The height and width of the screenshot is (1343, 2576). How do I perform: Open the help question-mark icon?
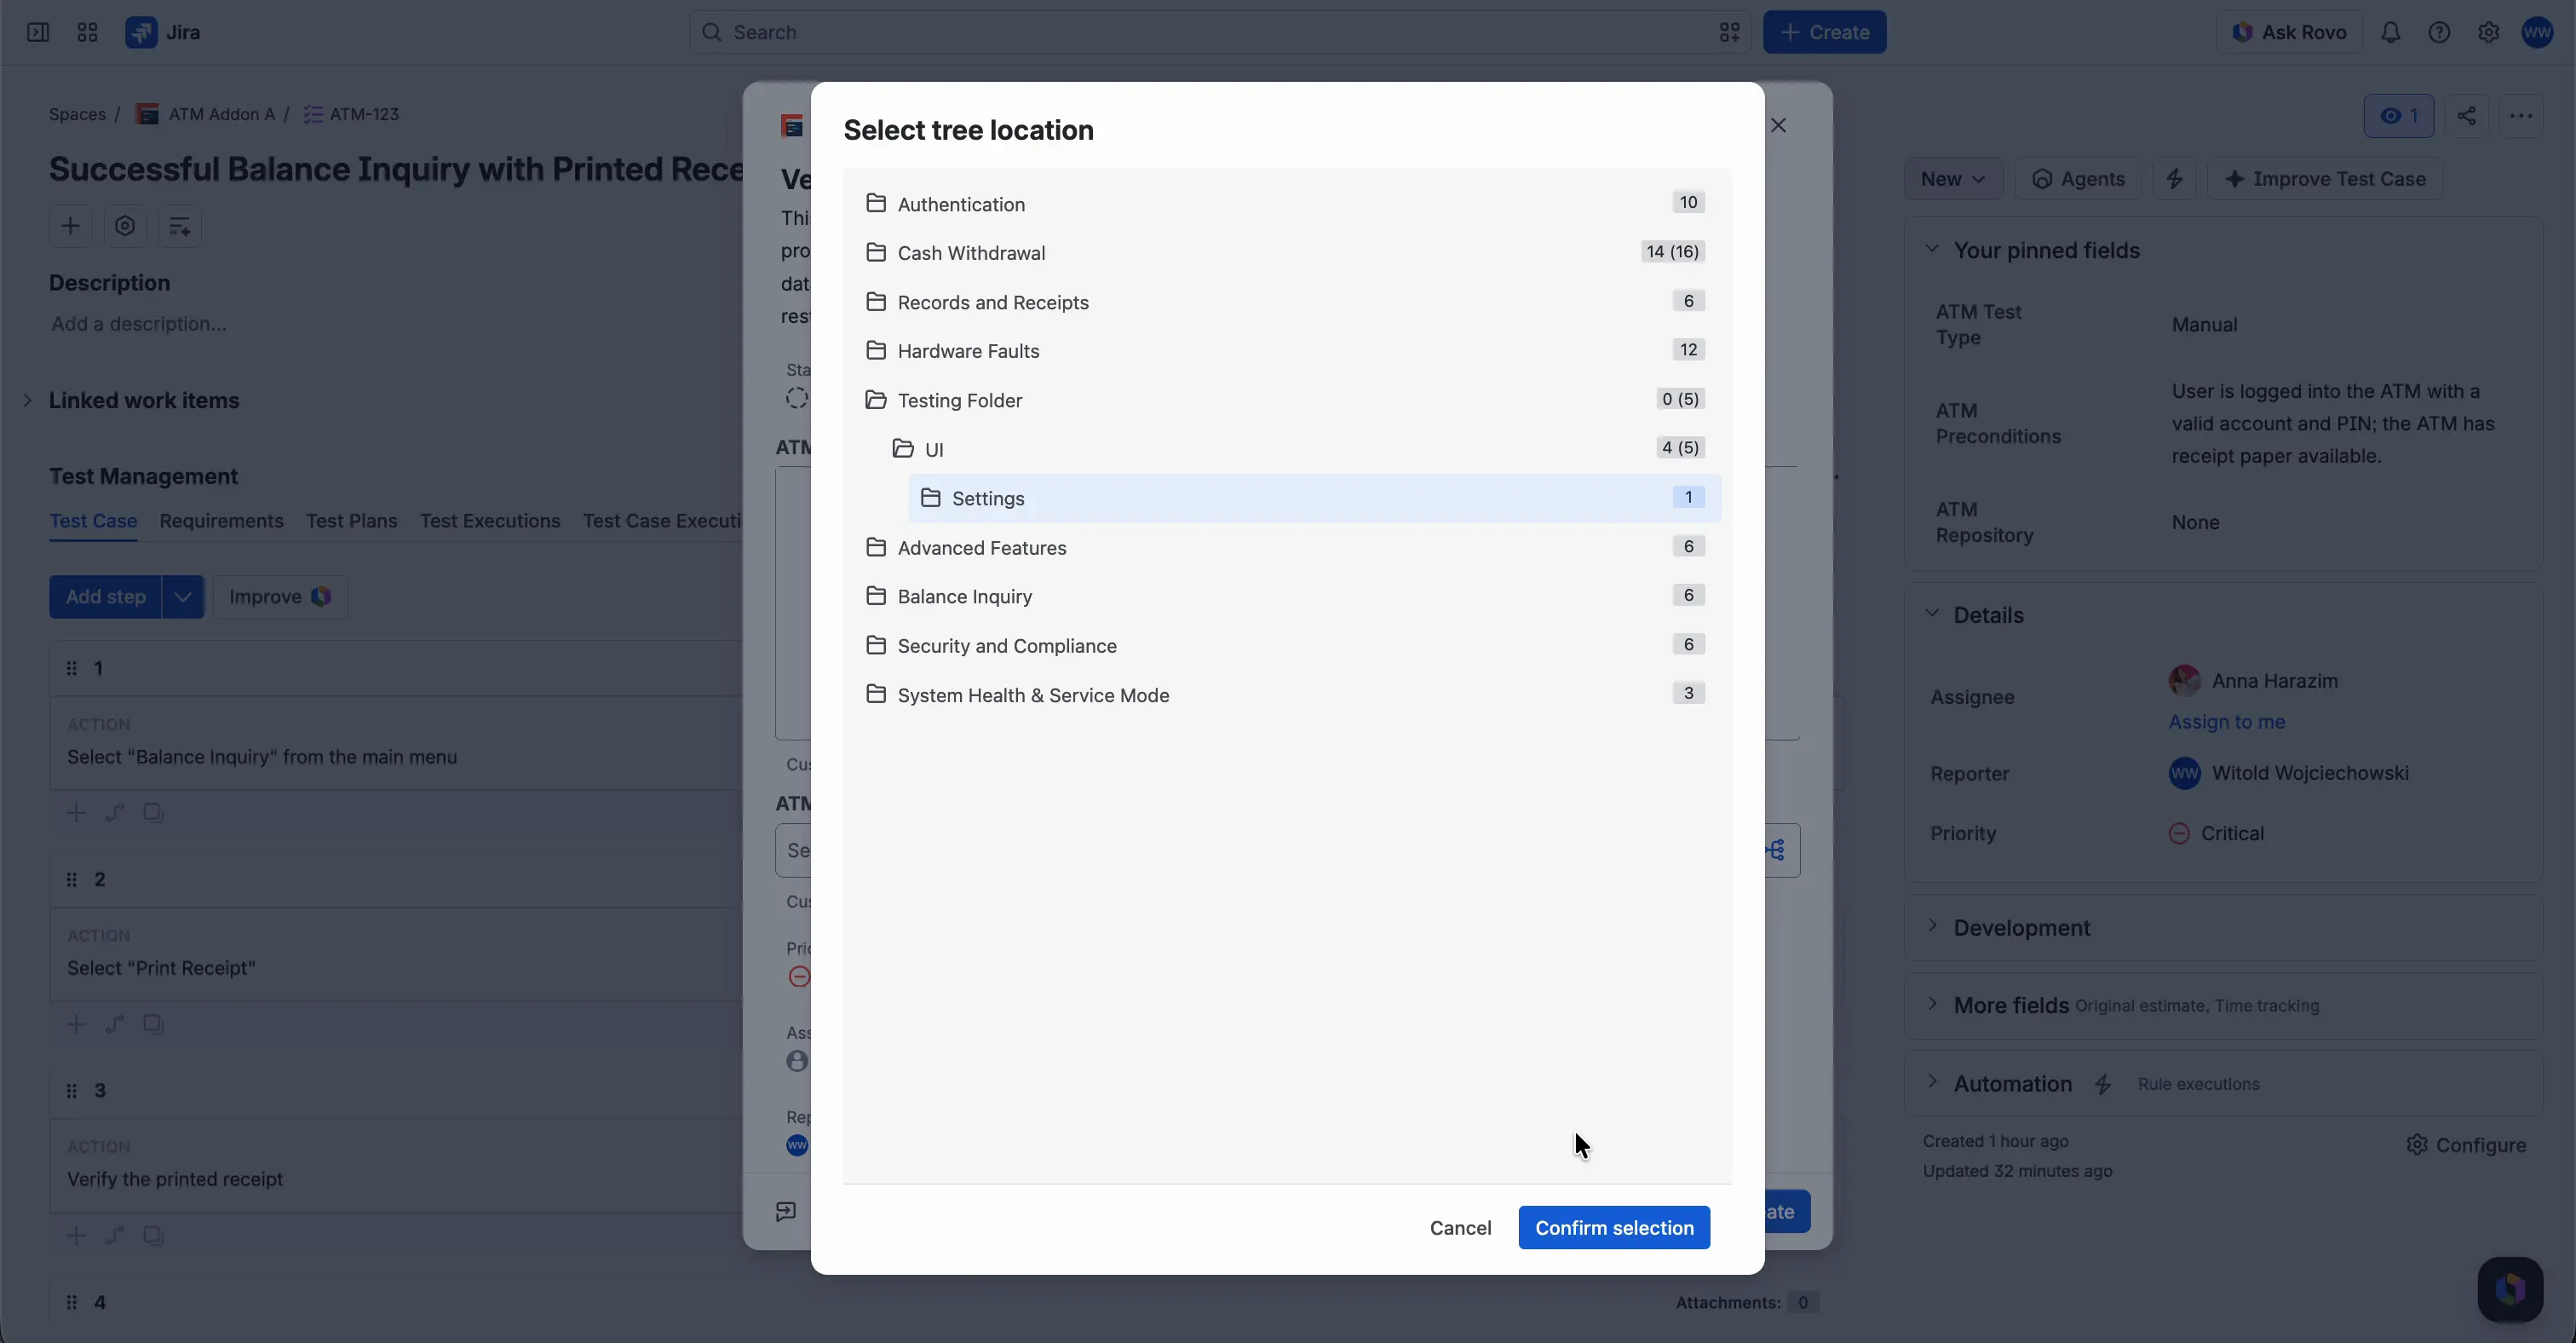[2439, 32]
